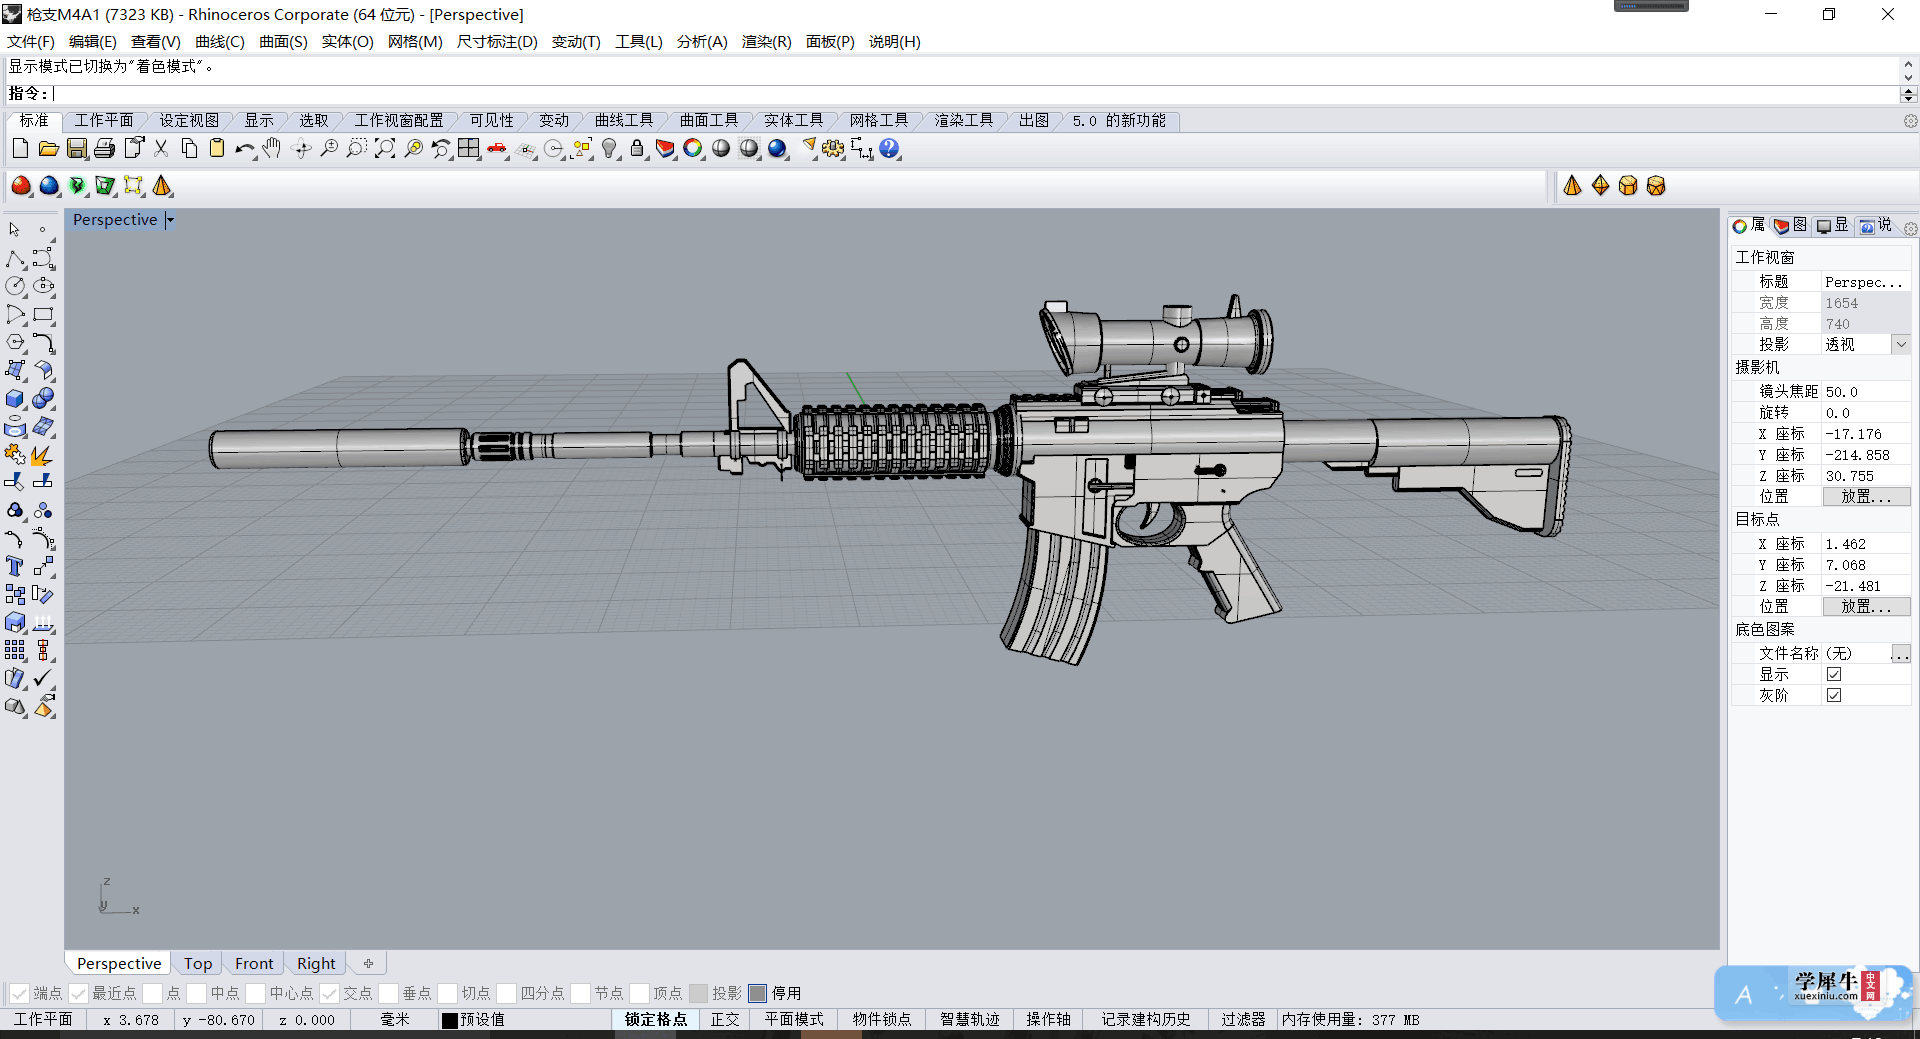Screen dimensions: 1920x1039
Task: Toggle the 显示 wallpaper checkbox
Action: point(1834,674)
